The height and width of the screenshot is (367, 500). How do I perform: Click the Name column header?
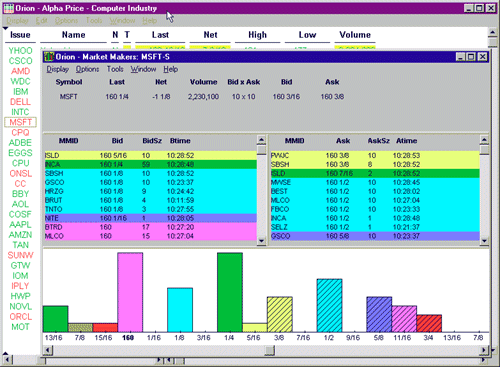[x=73, y=35]
